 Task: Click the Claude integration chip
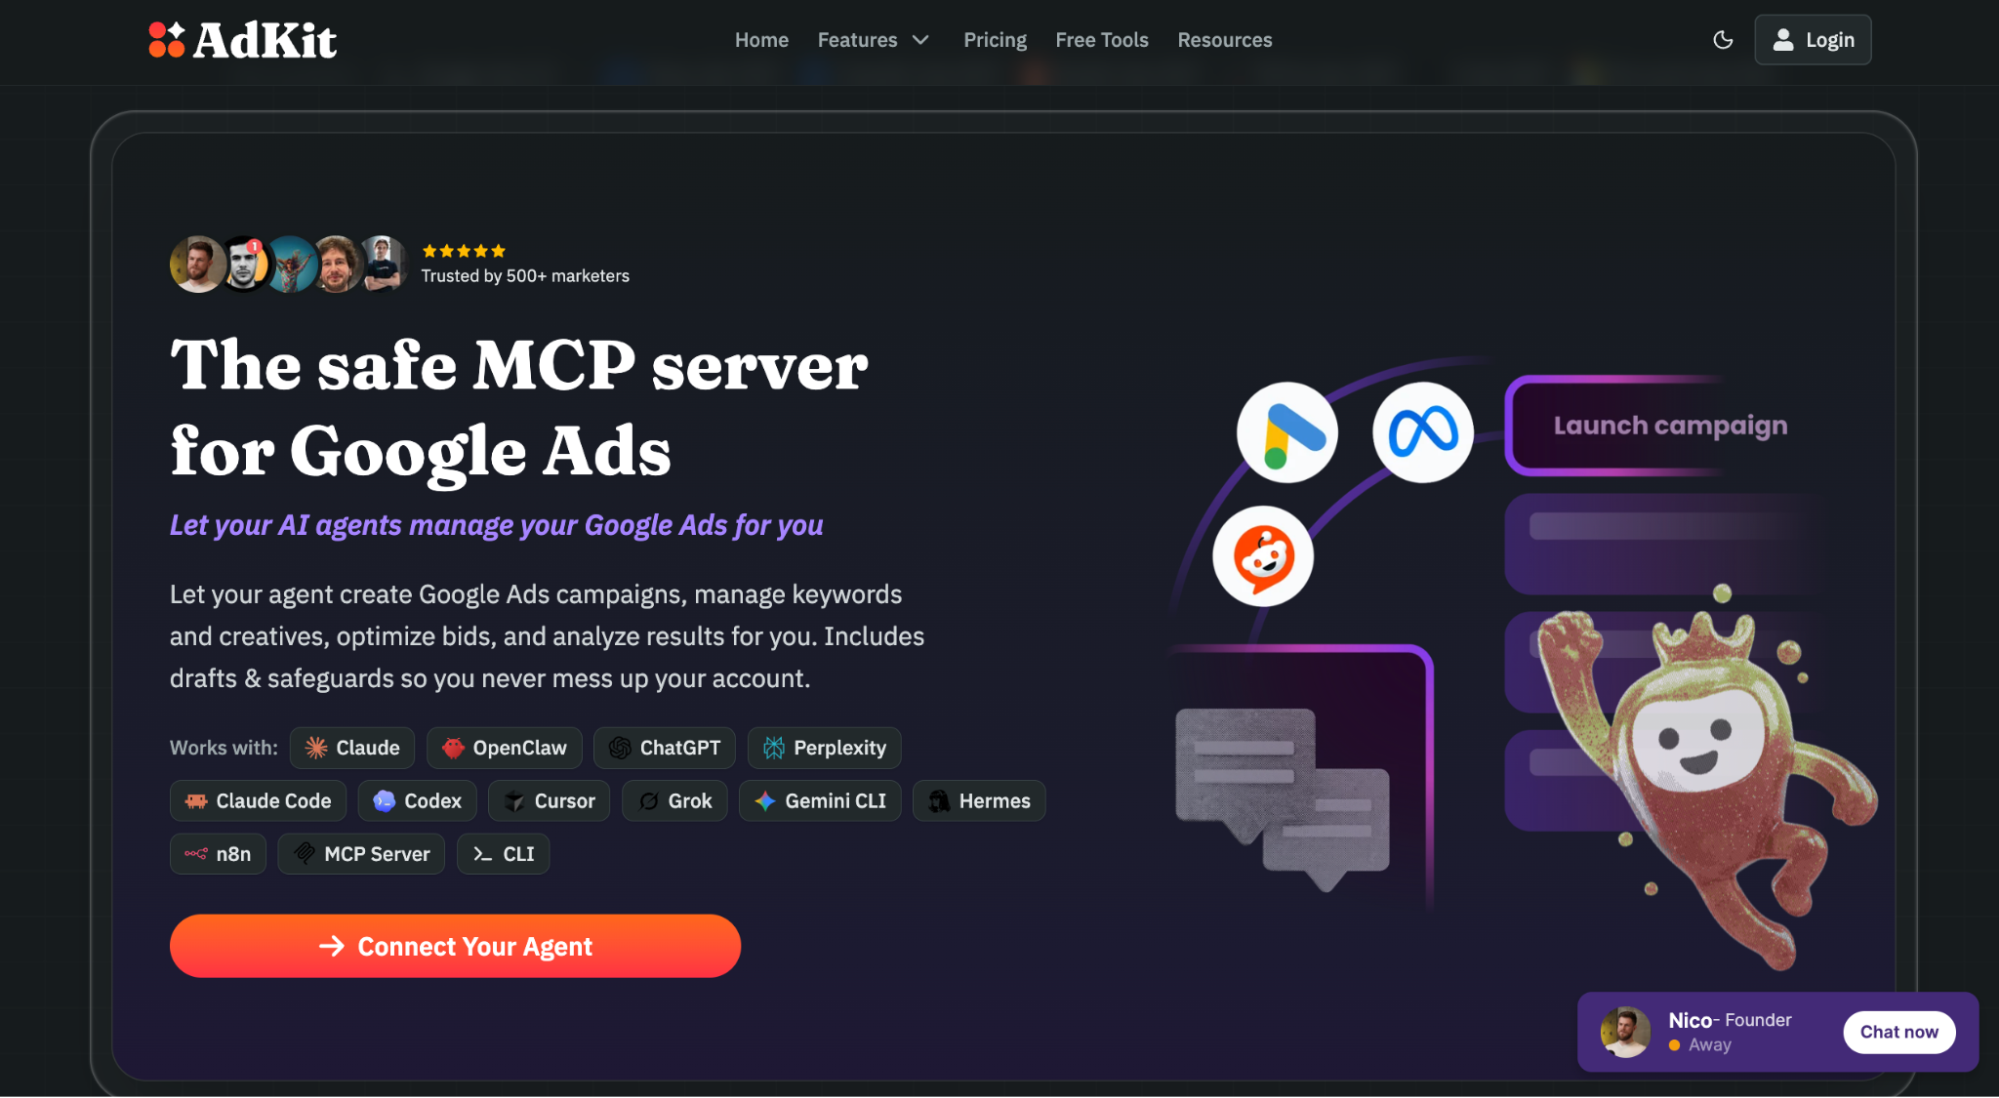click(x=352, y=748)
